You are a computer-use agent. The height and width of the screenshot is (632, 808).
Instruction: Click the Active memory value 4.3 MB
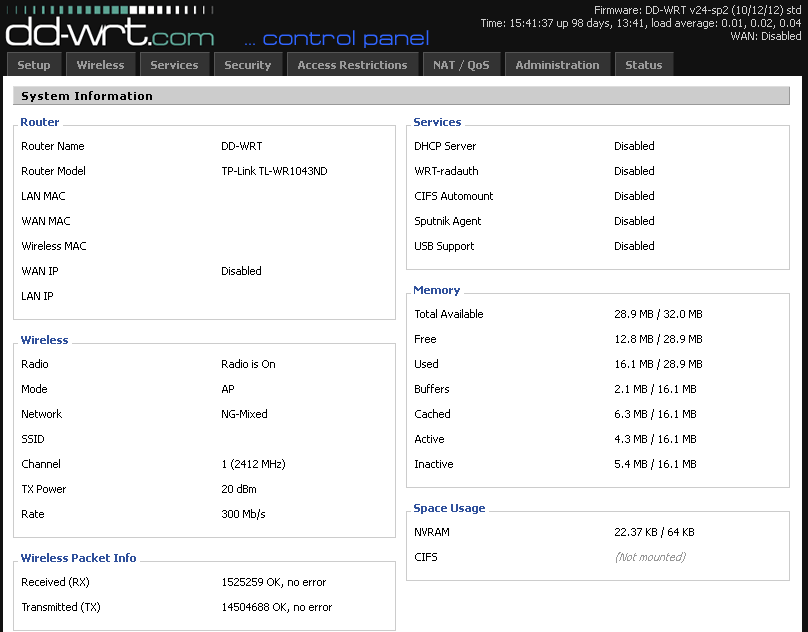(655, 439)
